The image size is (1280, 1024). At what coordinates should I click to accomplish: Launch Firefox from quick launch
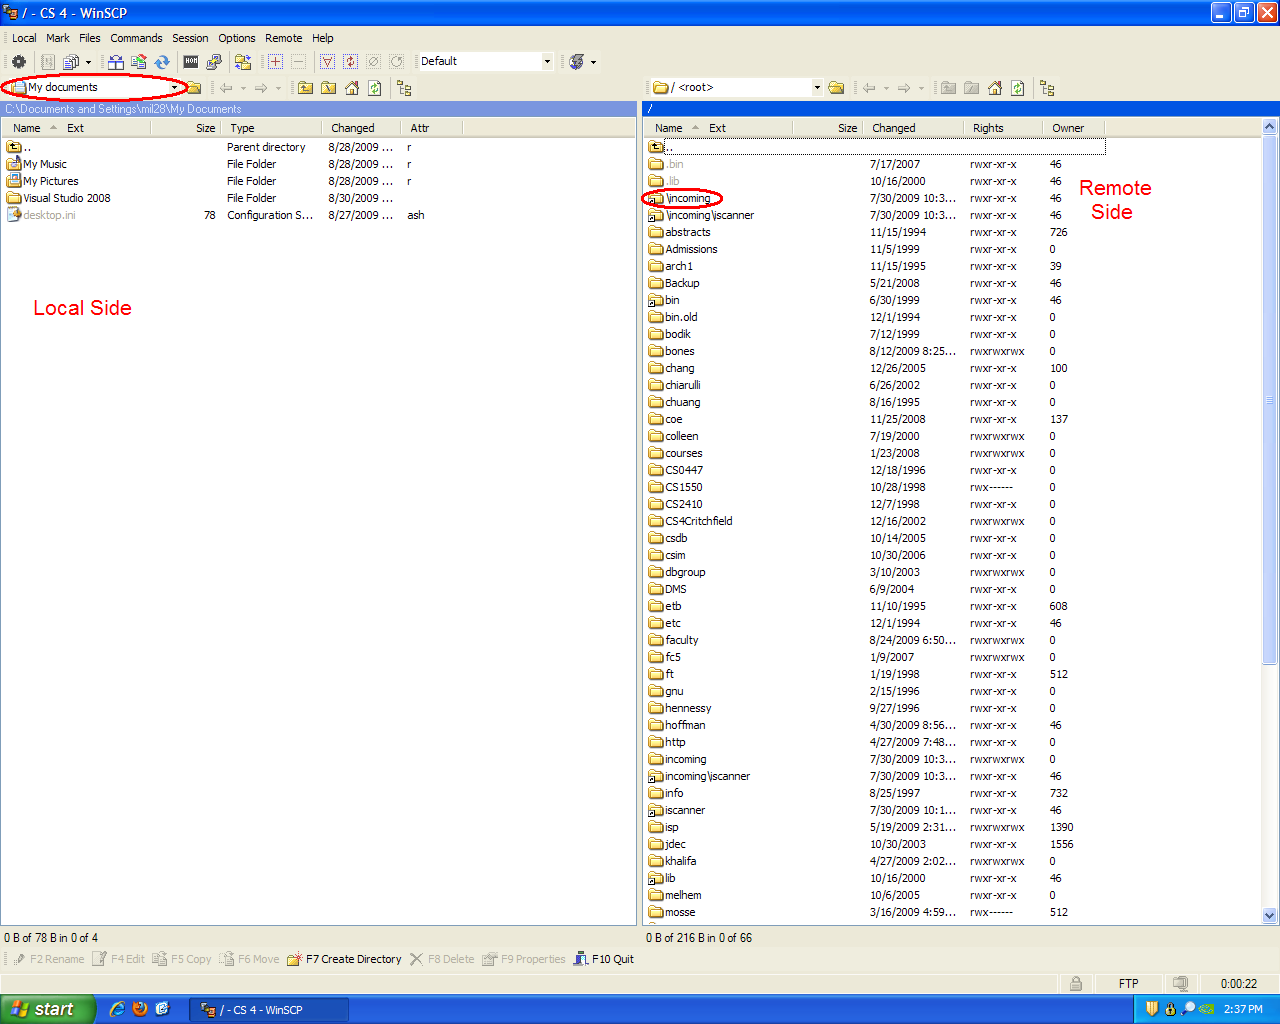pos(140,1009)
